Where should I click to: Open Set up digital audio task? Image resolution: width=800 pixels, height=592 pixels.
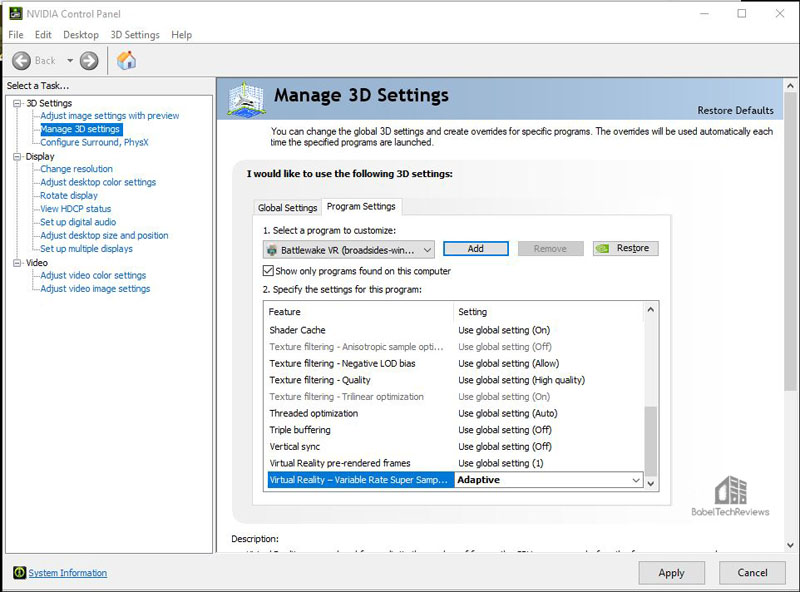coord(78,222)
